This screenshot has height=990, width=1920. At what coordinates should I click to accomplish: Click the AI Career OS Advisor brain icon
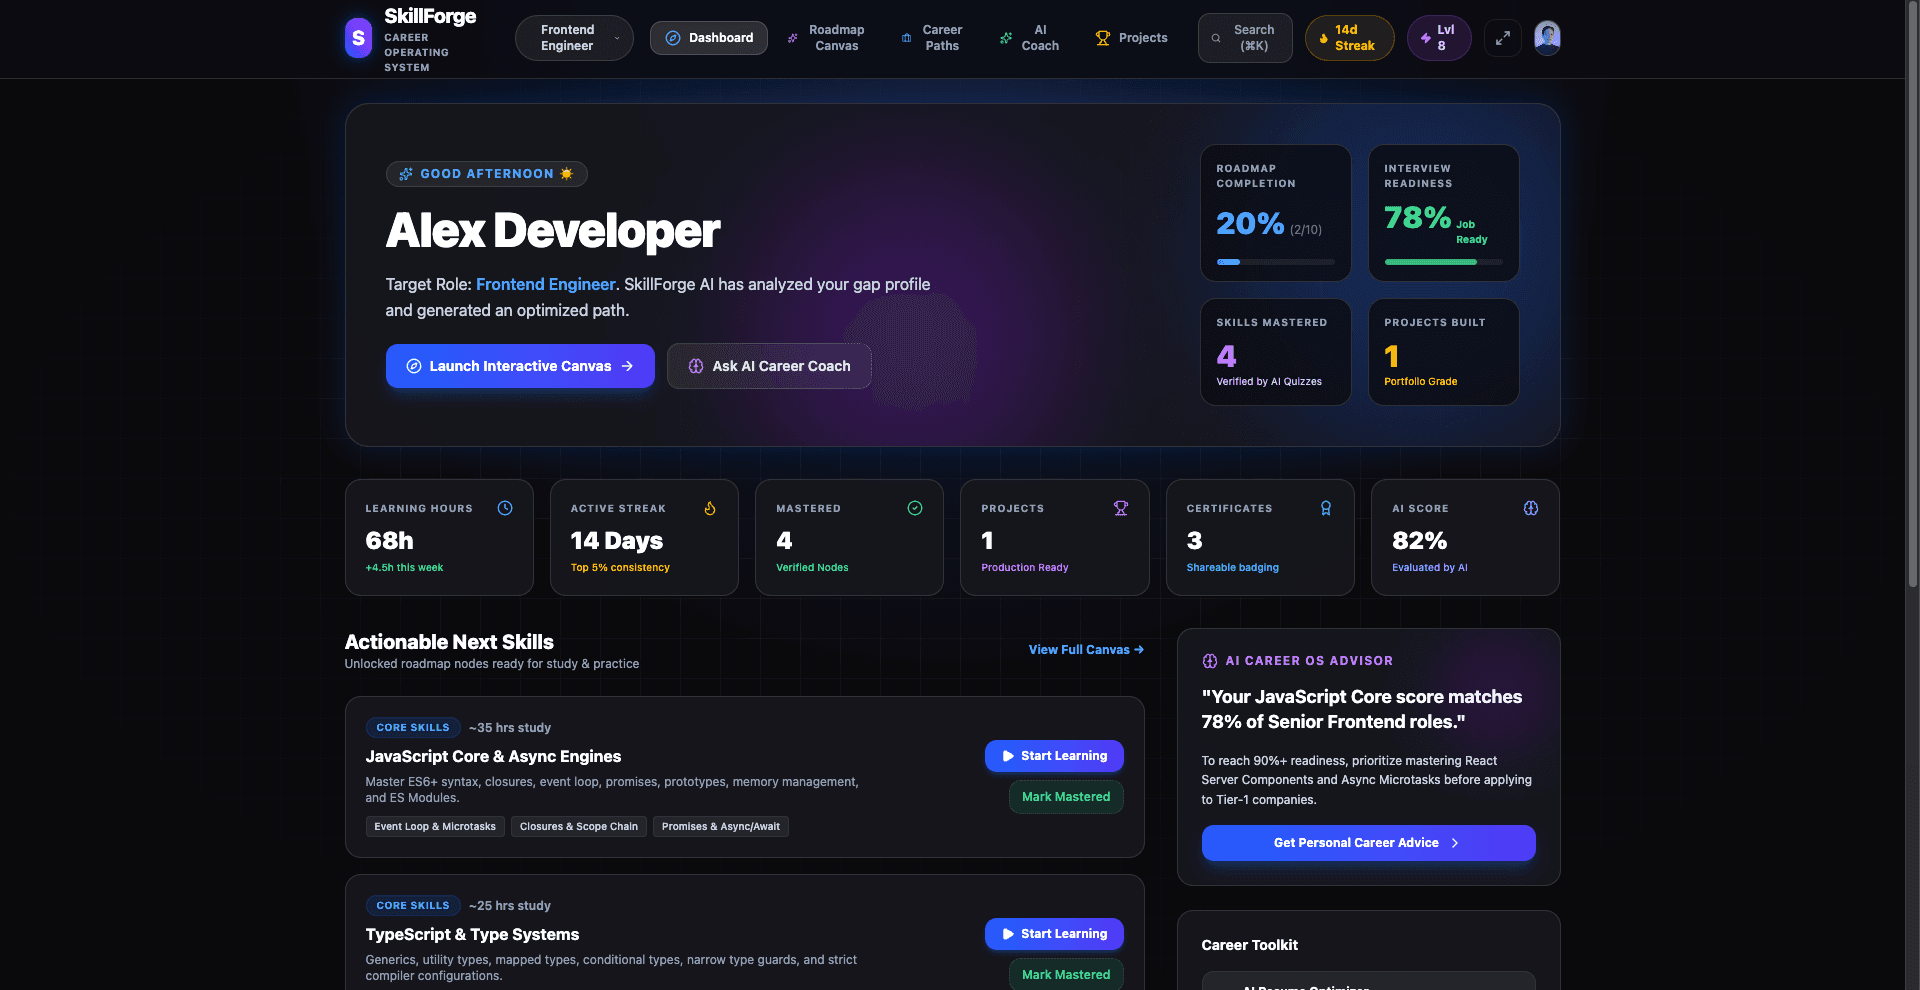[x=1210, y=661]
